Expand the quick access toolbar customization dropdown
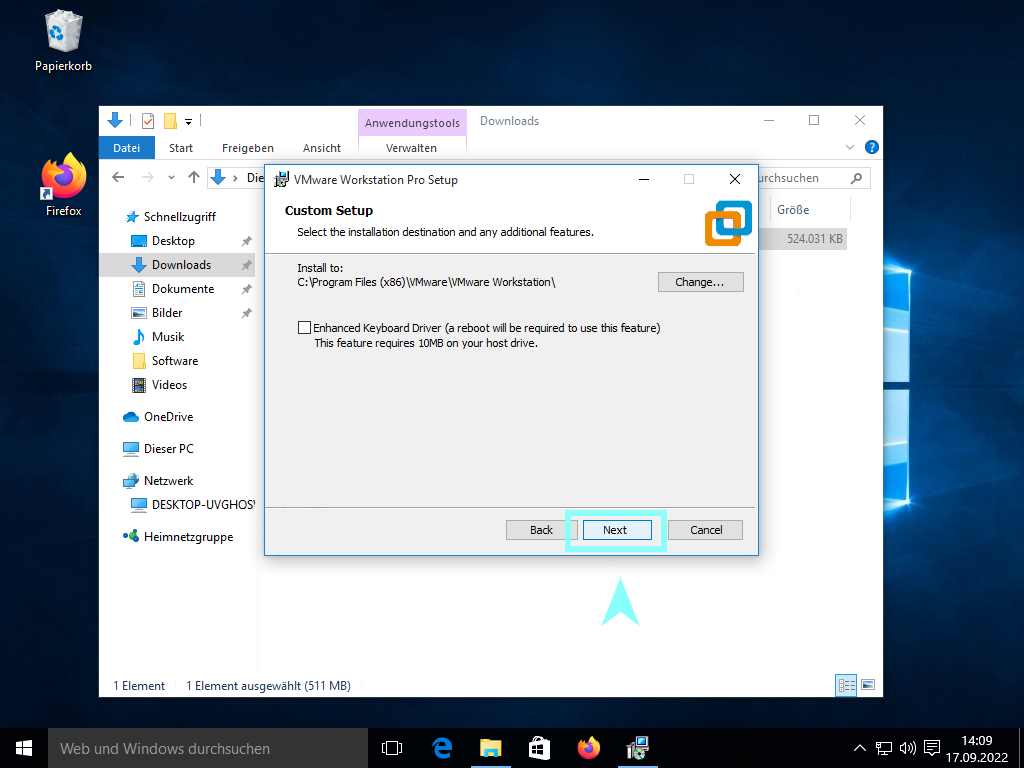This screenshot has height=768, width=1024. point(188,121)
